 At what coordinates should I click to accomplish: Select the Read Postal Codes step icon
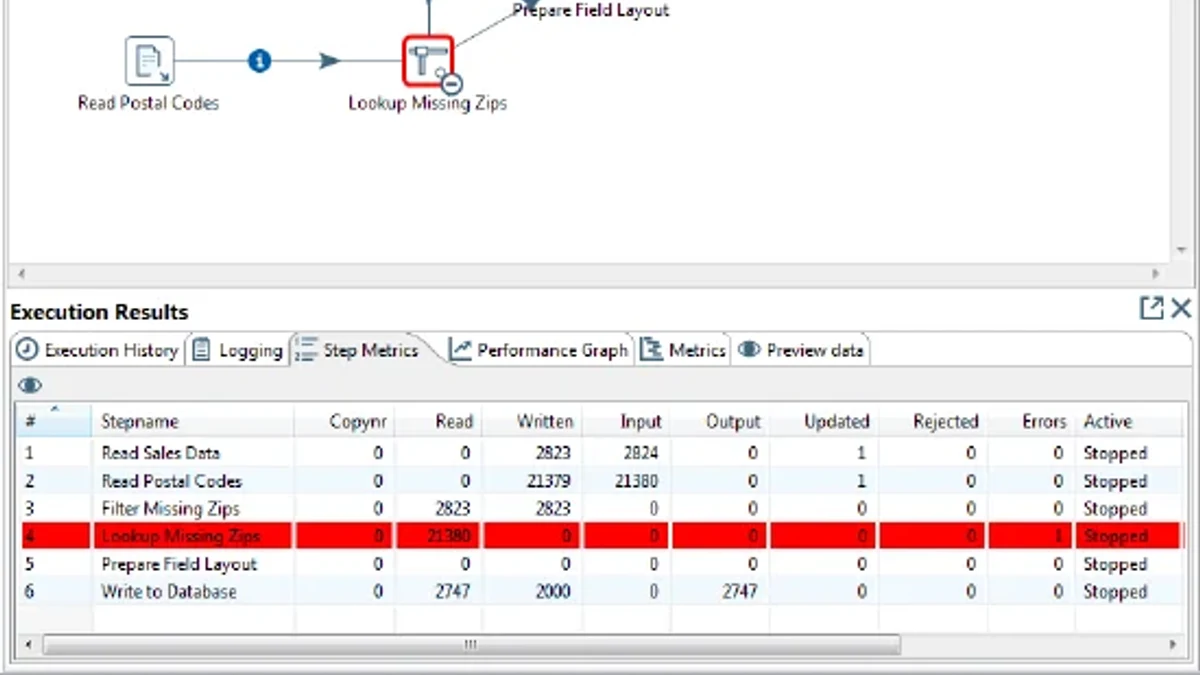(x=149, y=61)
